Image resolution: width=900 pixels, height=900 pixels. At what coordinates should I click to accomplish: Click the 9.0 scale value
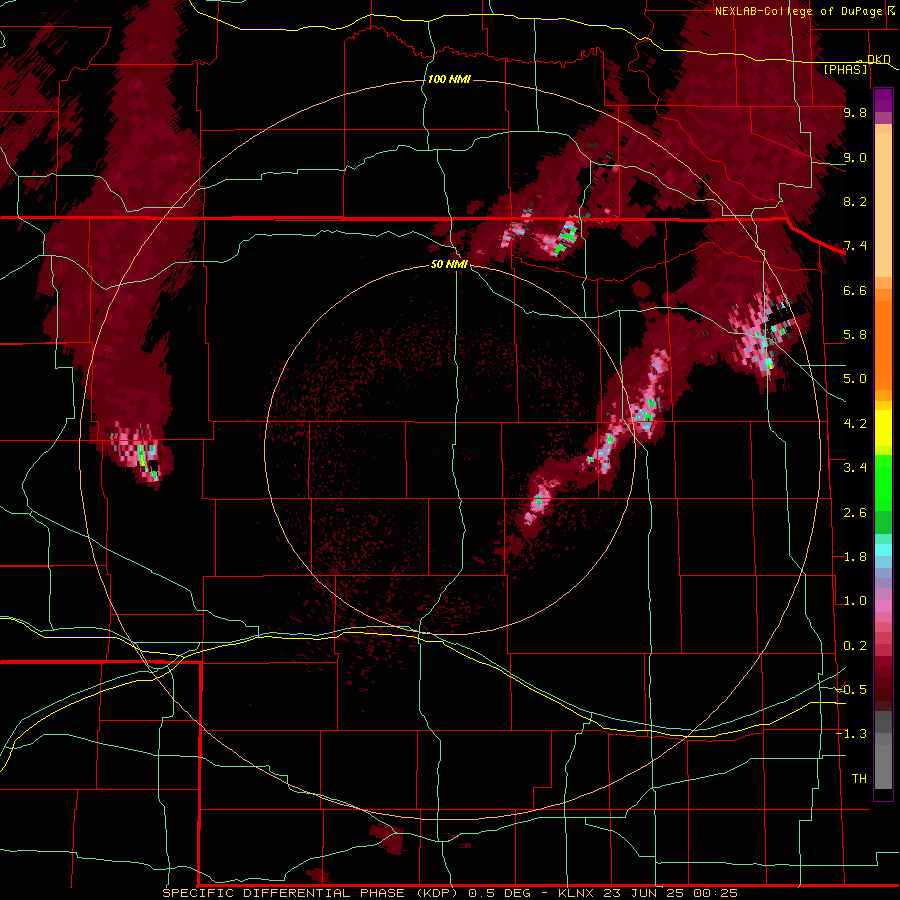[x=855, y=157]
